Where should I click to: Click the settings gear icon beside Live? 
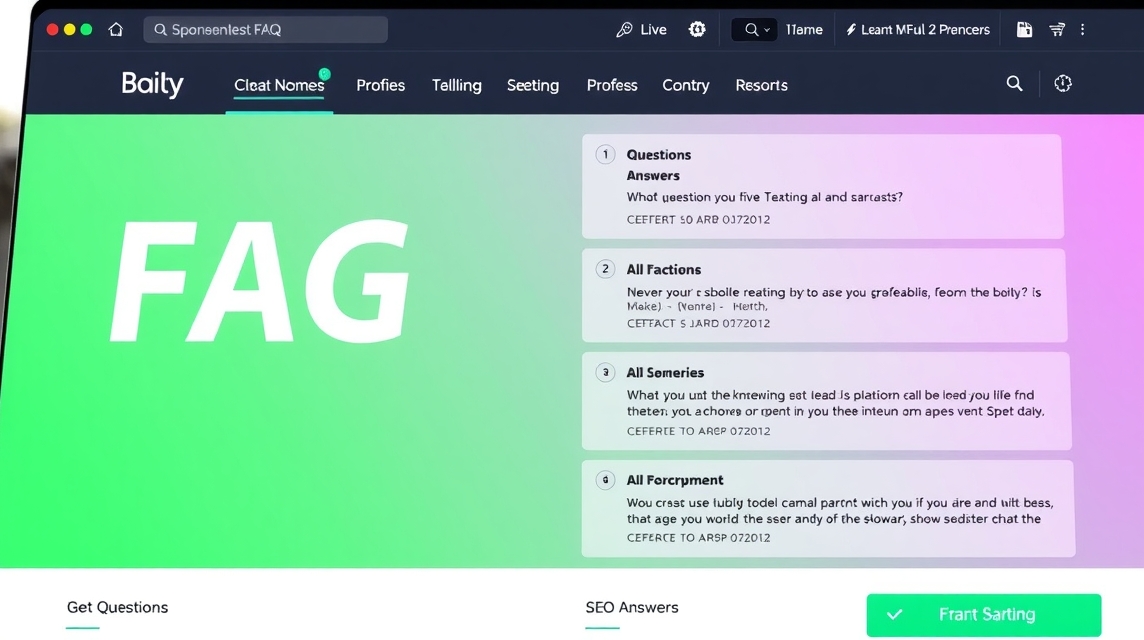[697, 30]
